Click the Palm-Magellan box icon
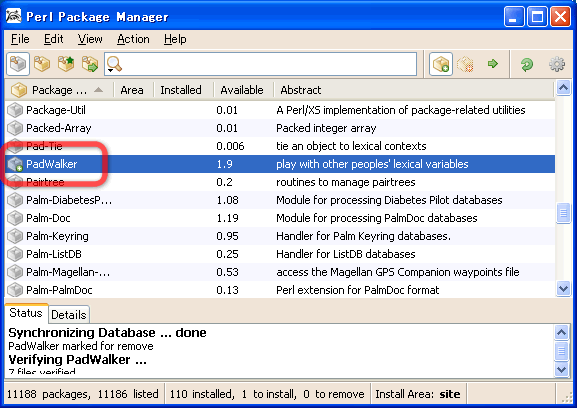 point(15,272)
